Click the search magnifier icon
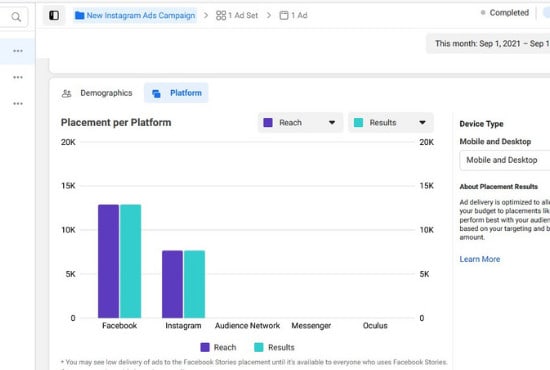The height and width of the screenshot is (370, 550). pyautogui.click(x=16, y=16)
